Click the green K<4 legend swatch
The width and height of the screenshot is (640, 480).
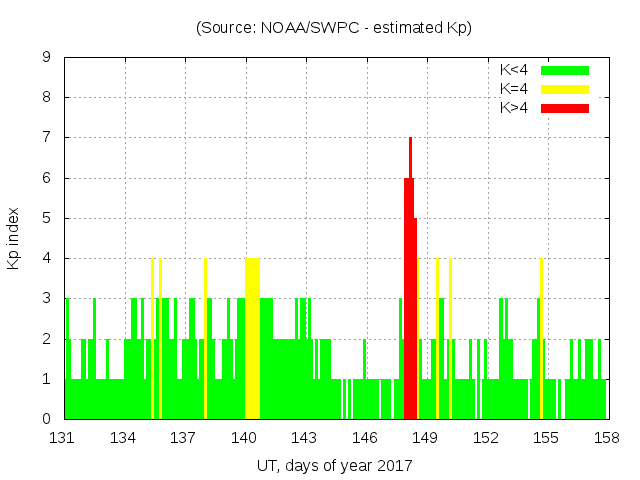point(565,70)
